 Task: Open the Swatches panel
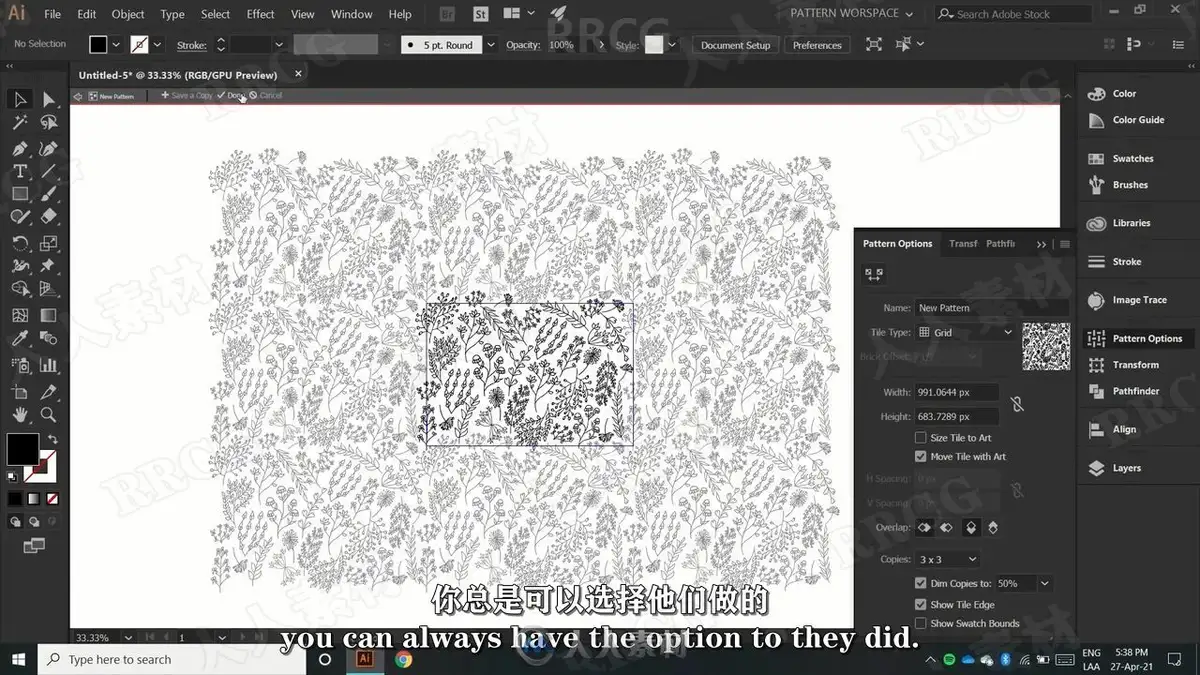pyautogui.click(x=1132, y=159)
